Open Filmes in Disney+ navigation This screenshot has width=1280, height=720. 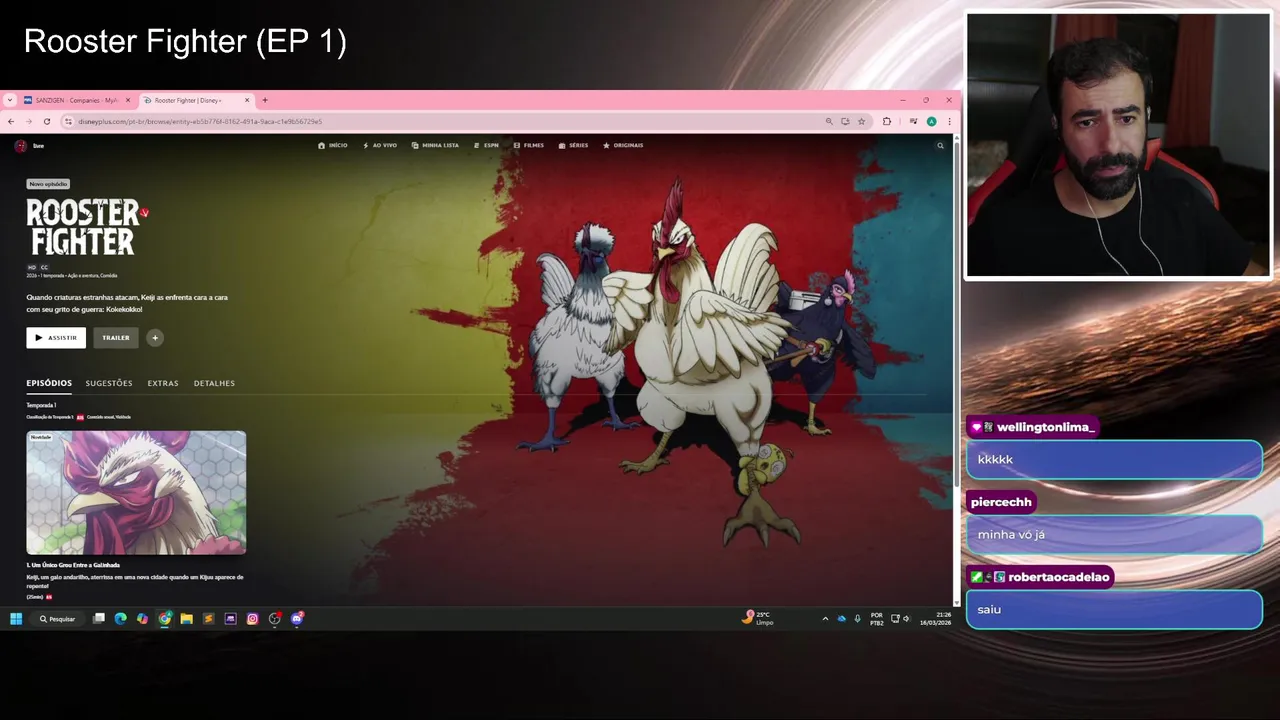(529, 146)
